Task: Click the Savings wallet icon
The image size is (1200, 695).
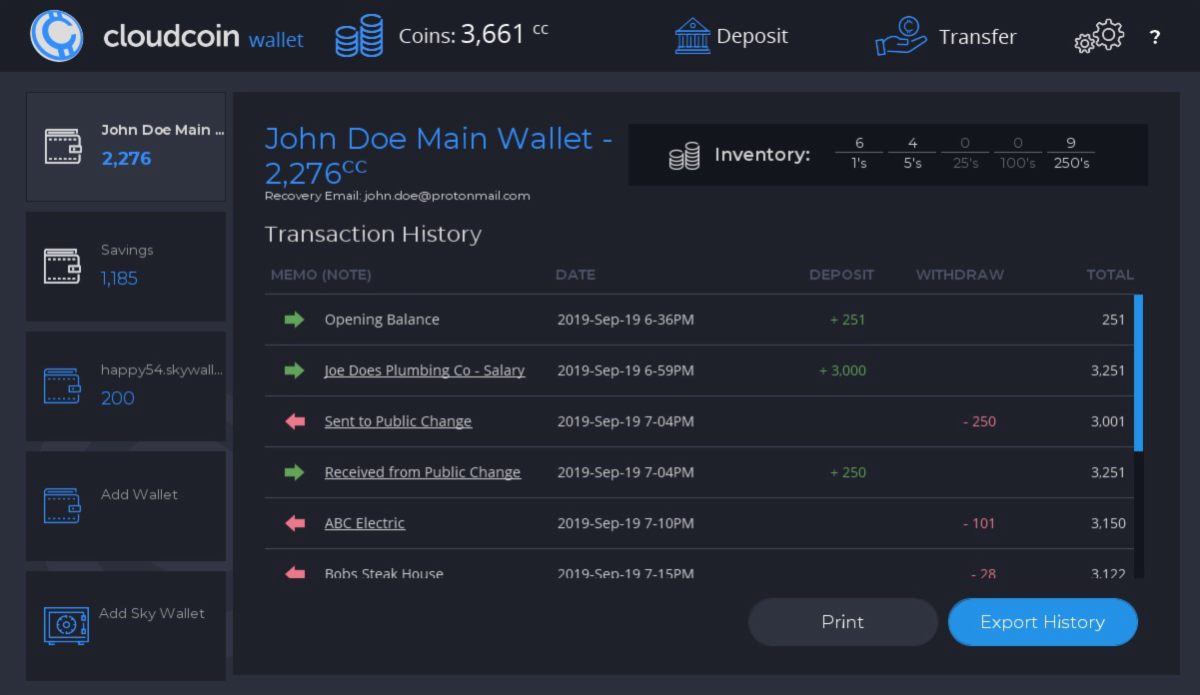Action: tap(63, 266)
